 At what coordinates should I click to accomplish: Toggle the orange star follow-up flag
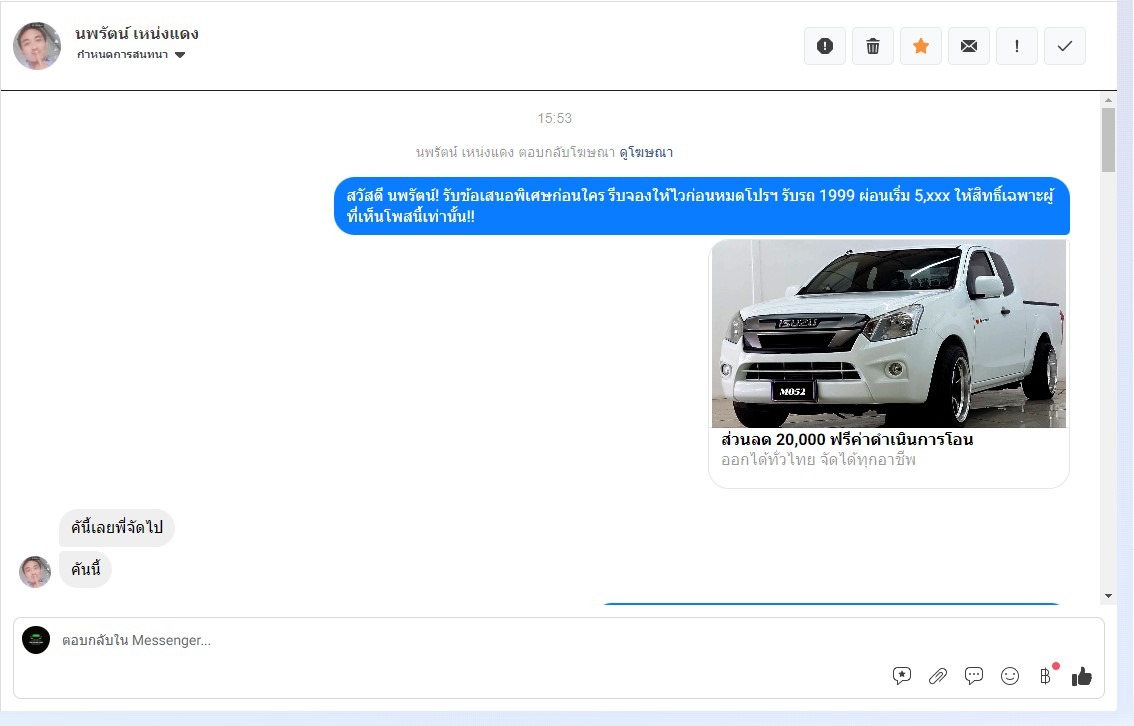point(921,46)
